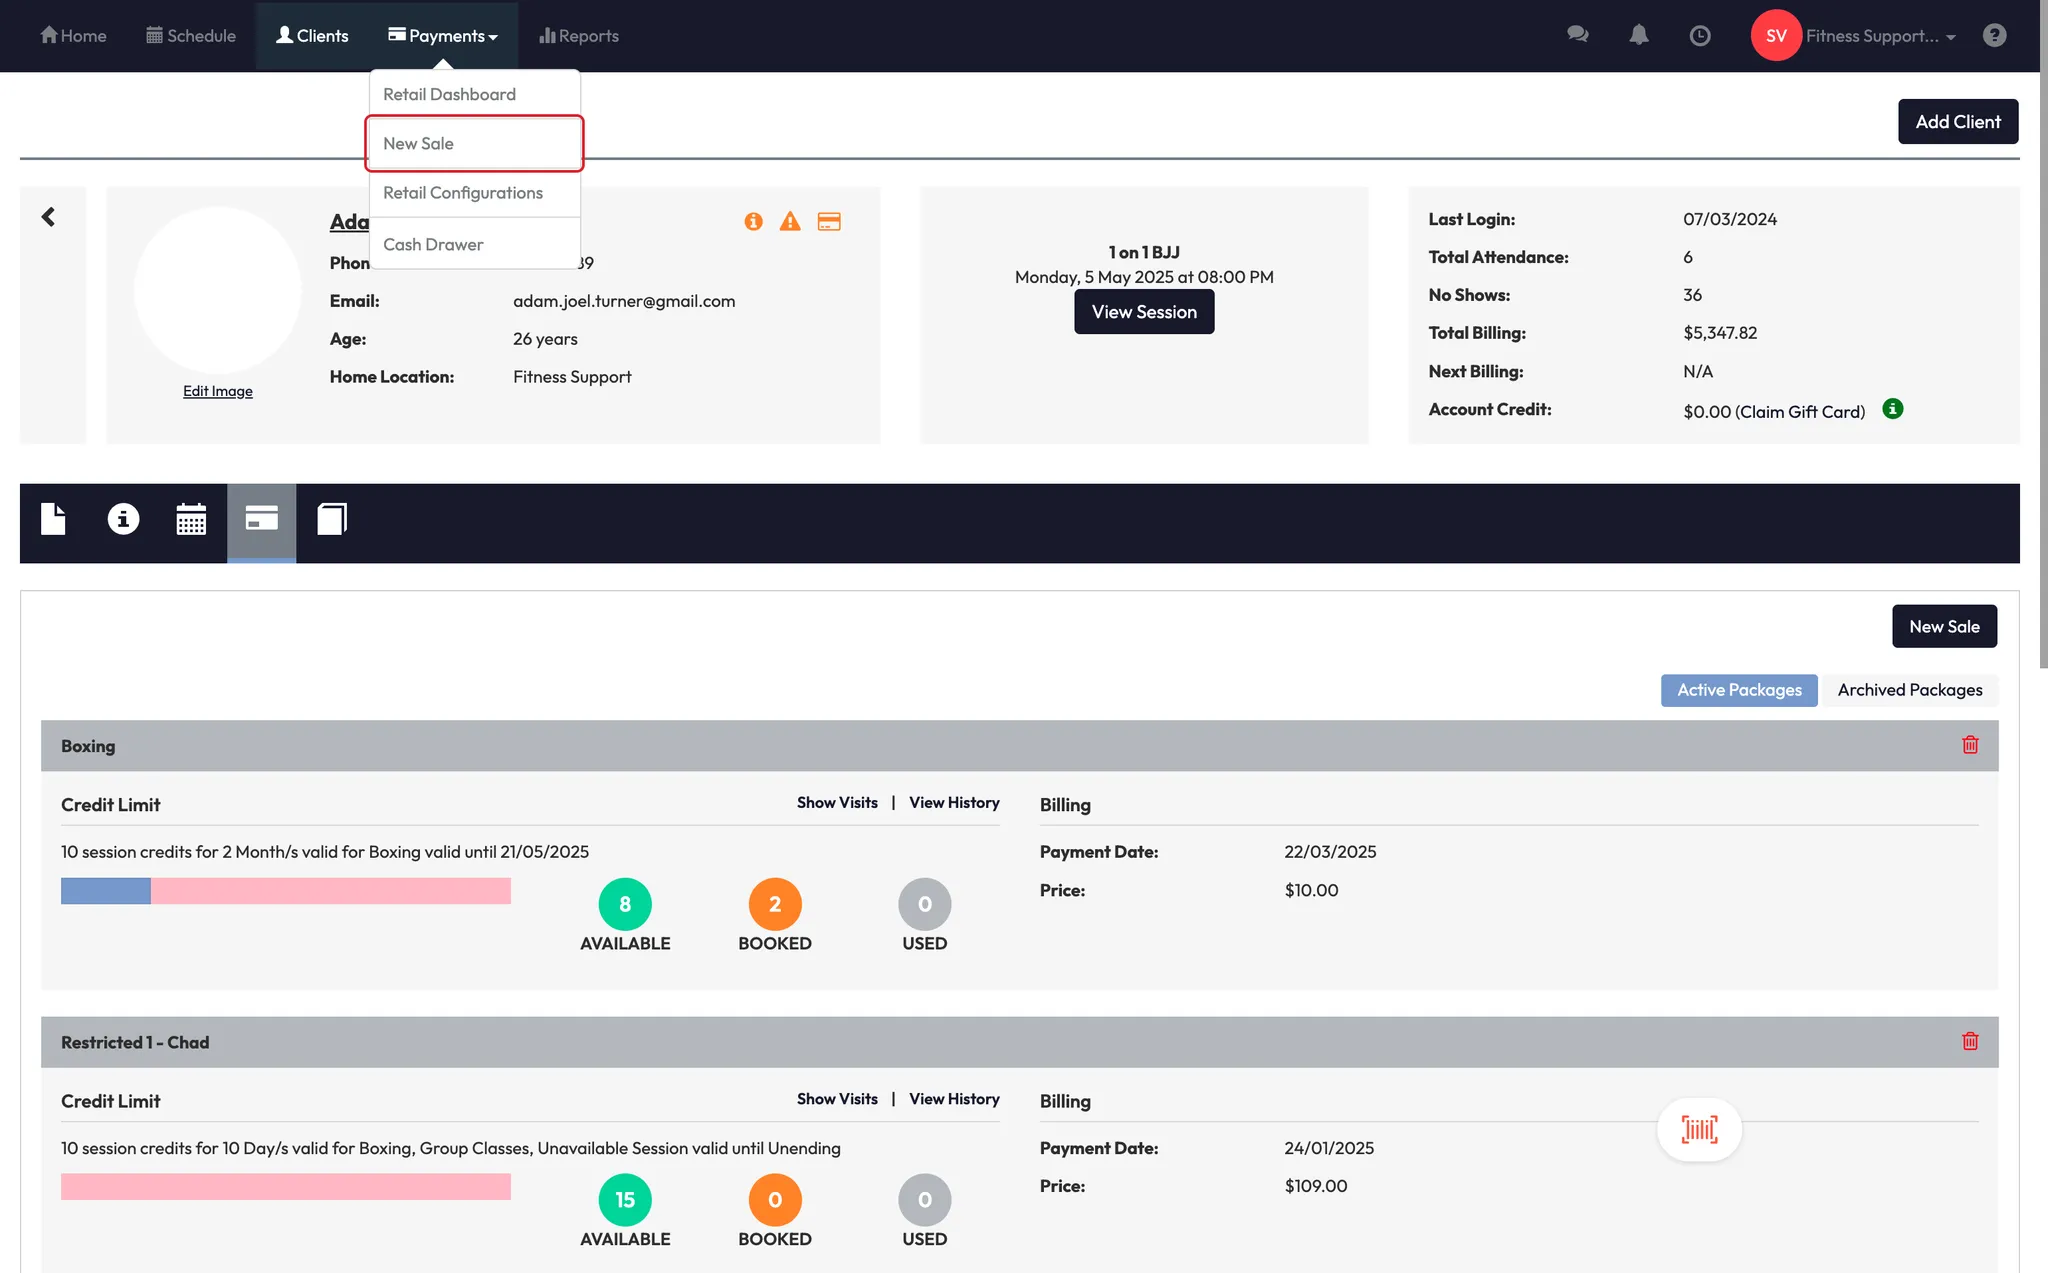Expand the Fitness Support account dropdown
This screenshot has width=2048, height=1273.
click(1880, 36)
